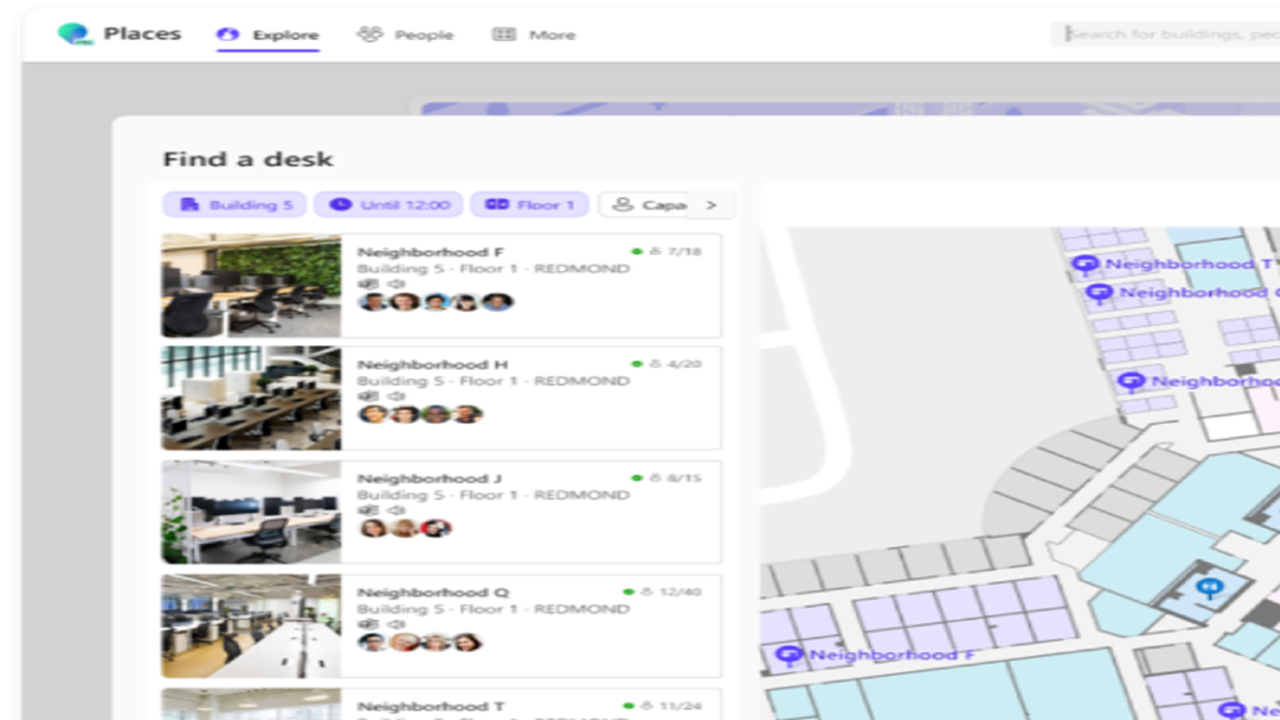Image resolution: width=1280 pixels, height=720 pixels.
Task: Open the Explore tab
Action: click(x=268, y=35)
